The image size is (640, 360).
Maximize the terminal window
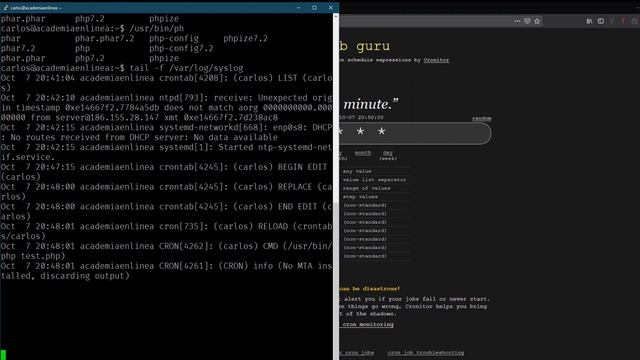314,7
